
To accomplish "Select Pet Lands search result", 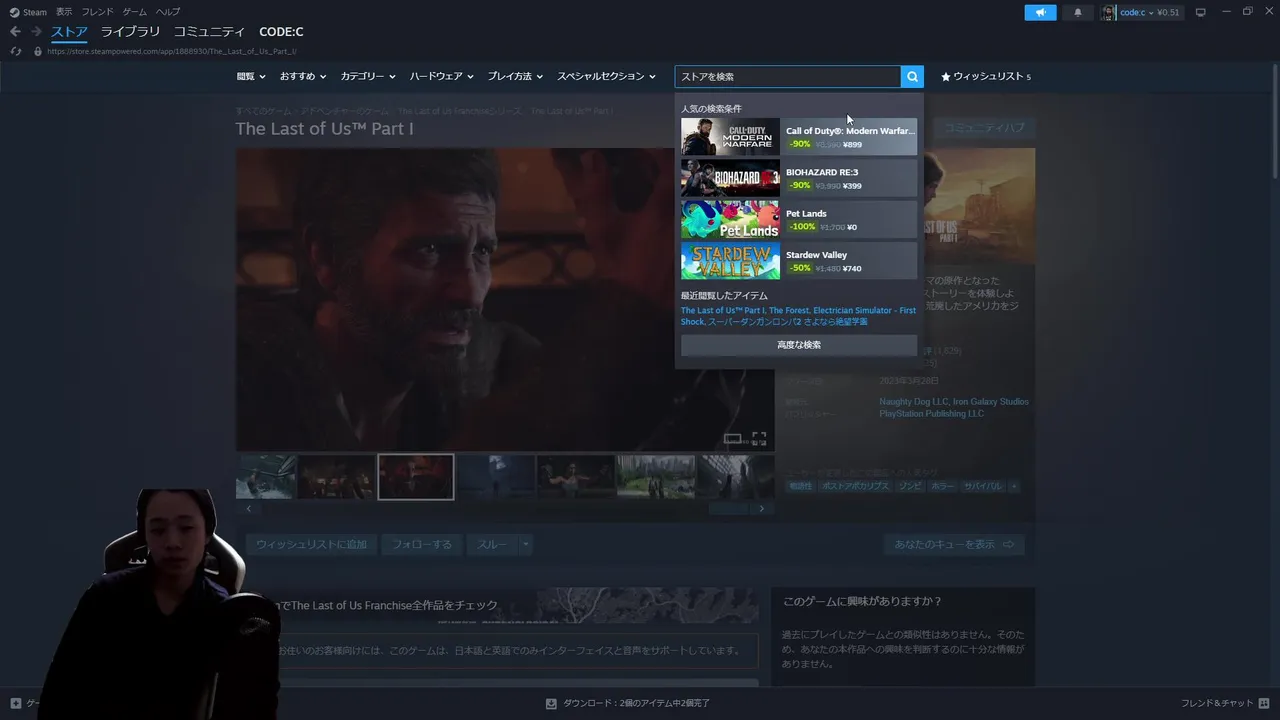I will pyautogui.click(x=799, y=219).
